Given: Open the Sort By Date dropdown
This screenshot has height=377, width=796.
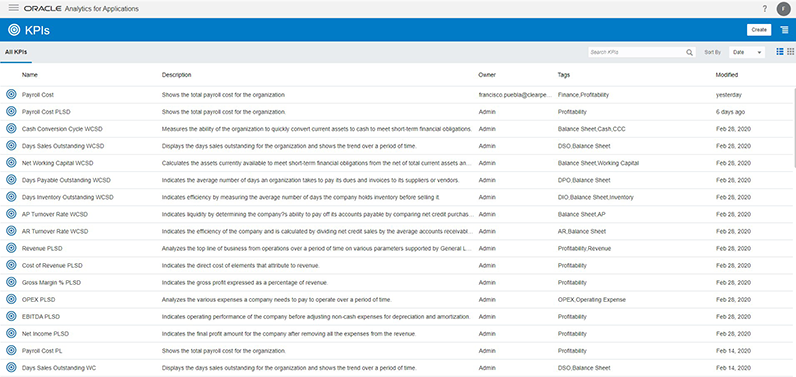Looking at the screenshot, I should pos(747,52).
